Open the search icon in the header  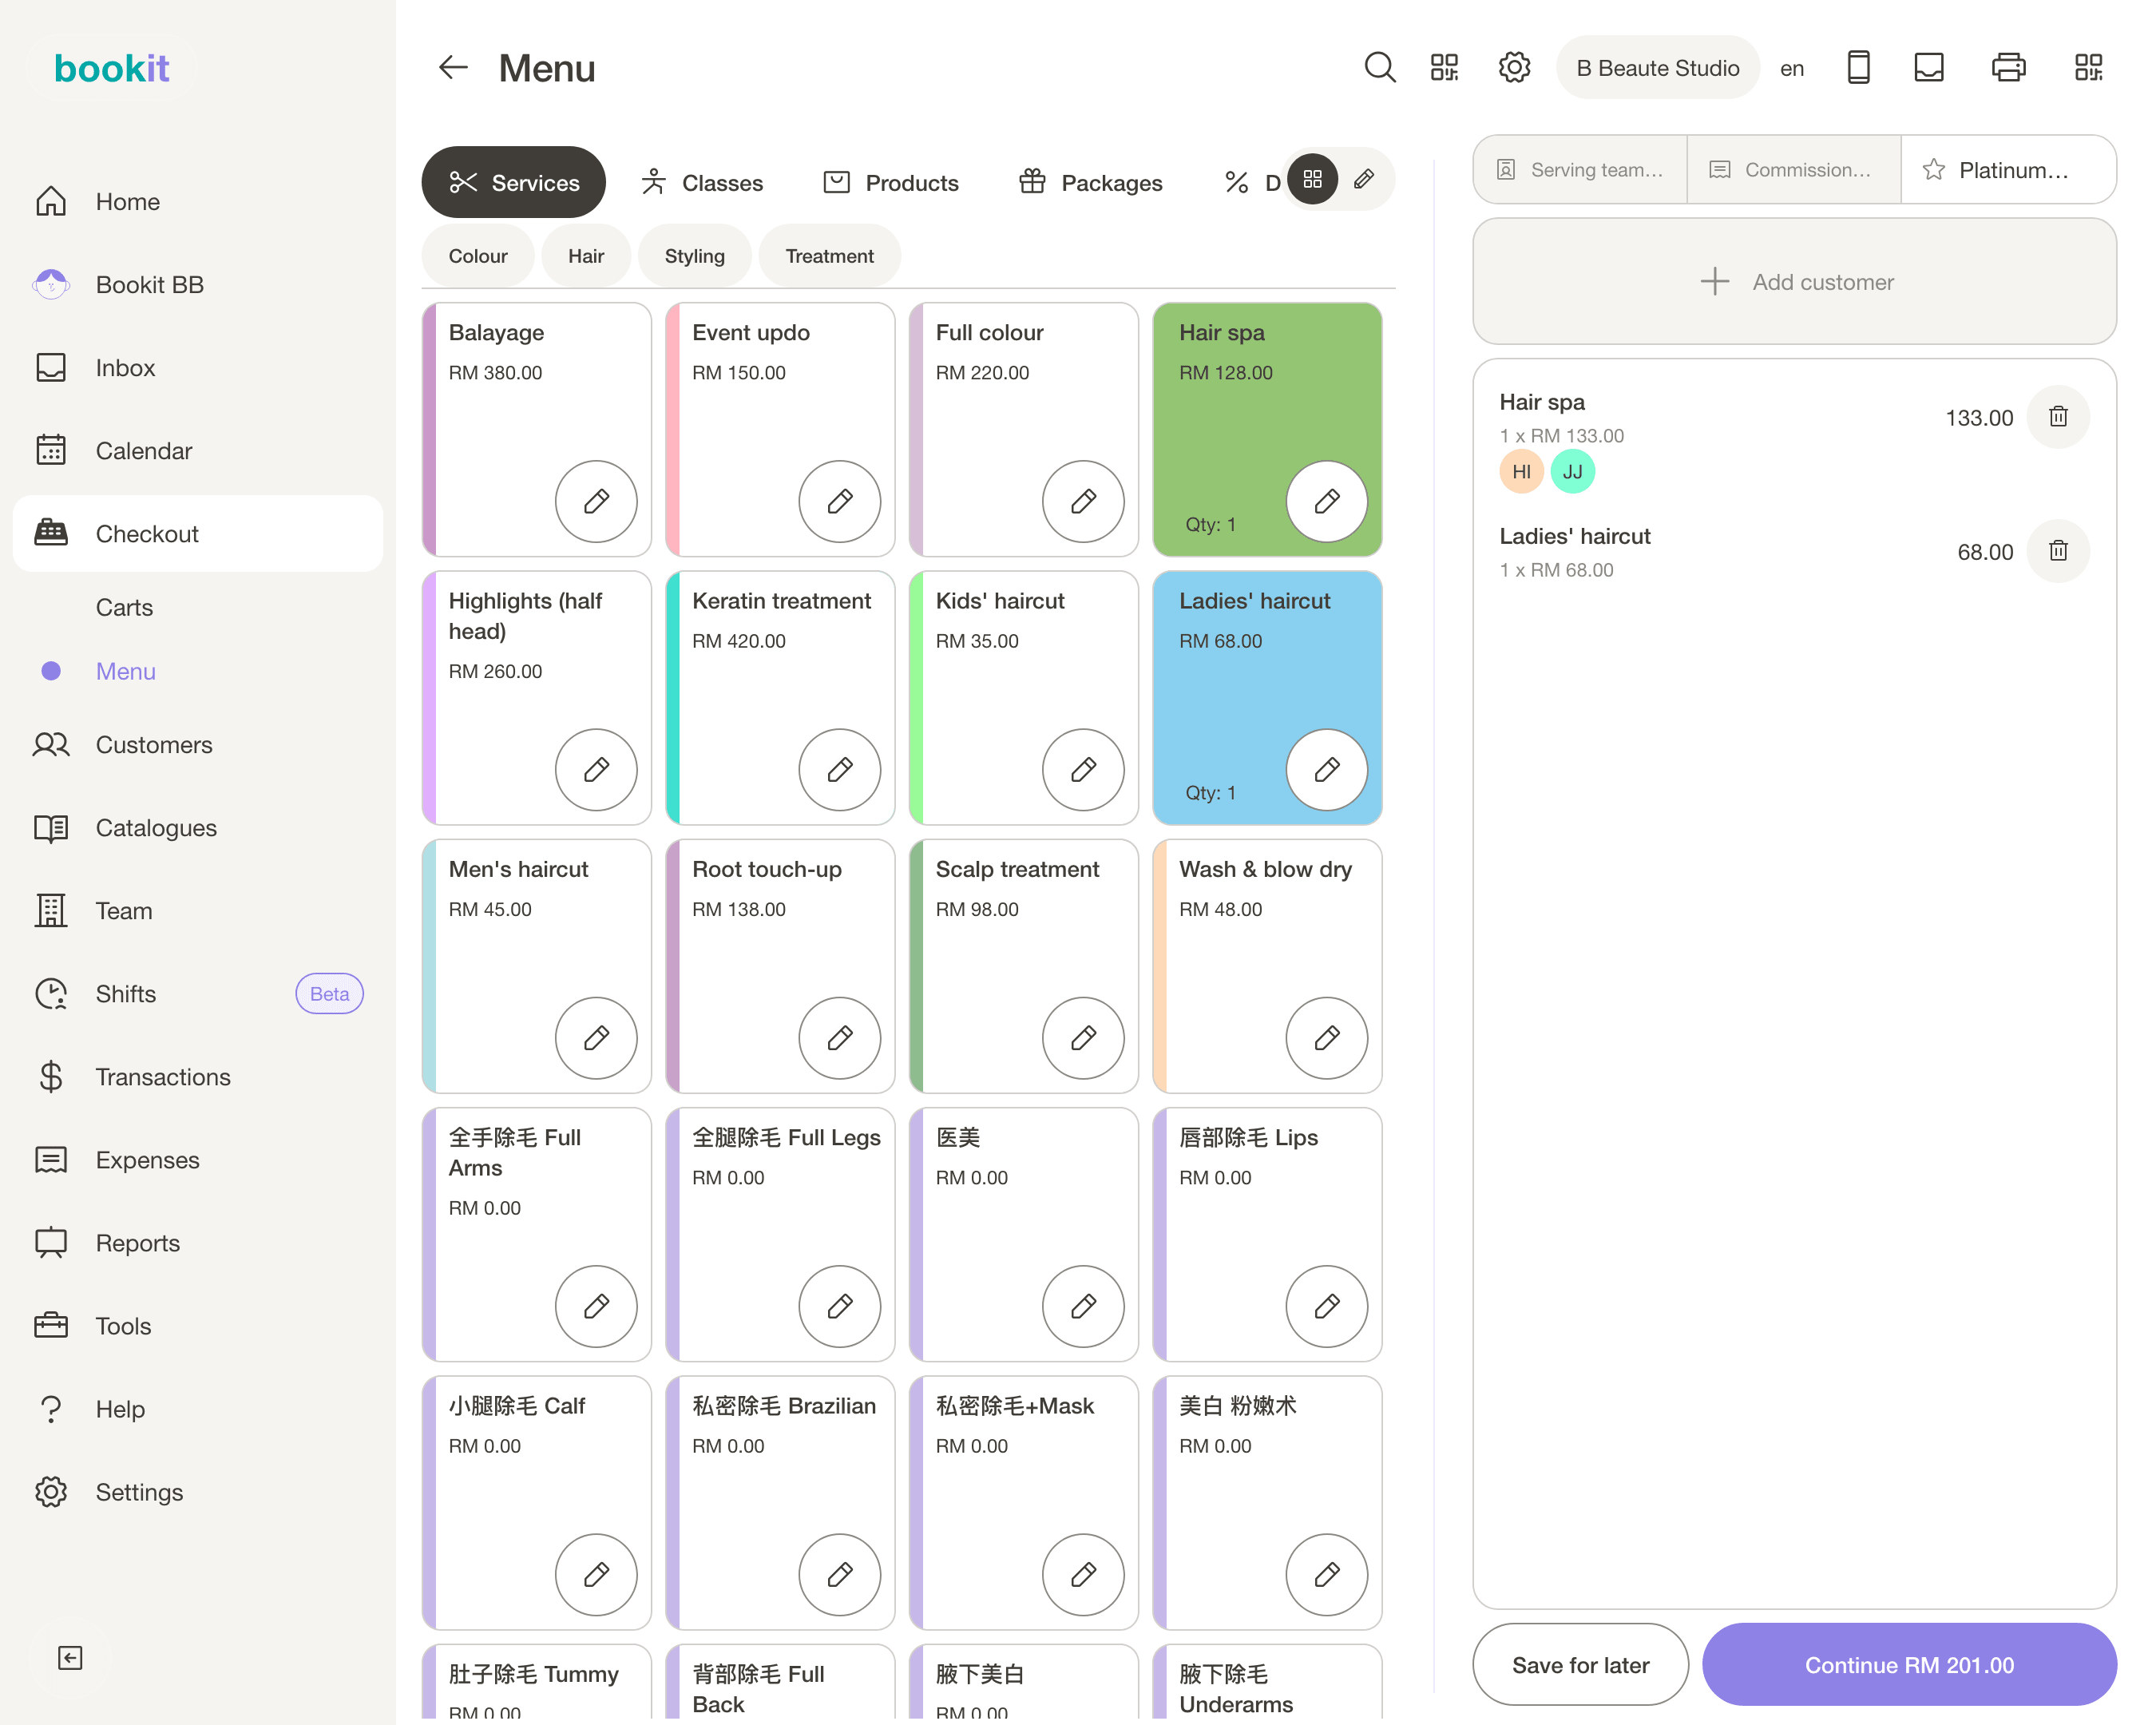point(1379,68)
